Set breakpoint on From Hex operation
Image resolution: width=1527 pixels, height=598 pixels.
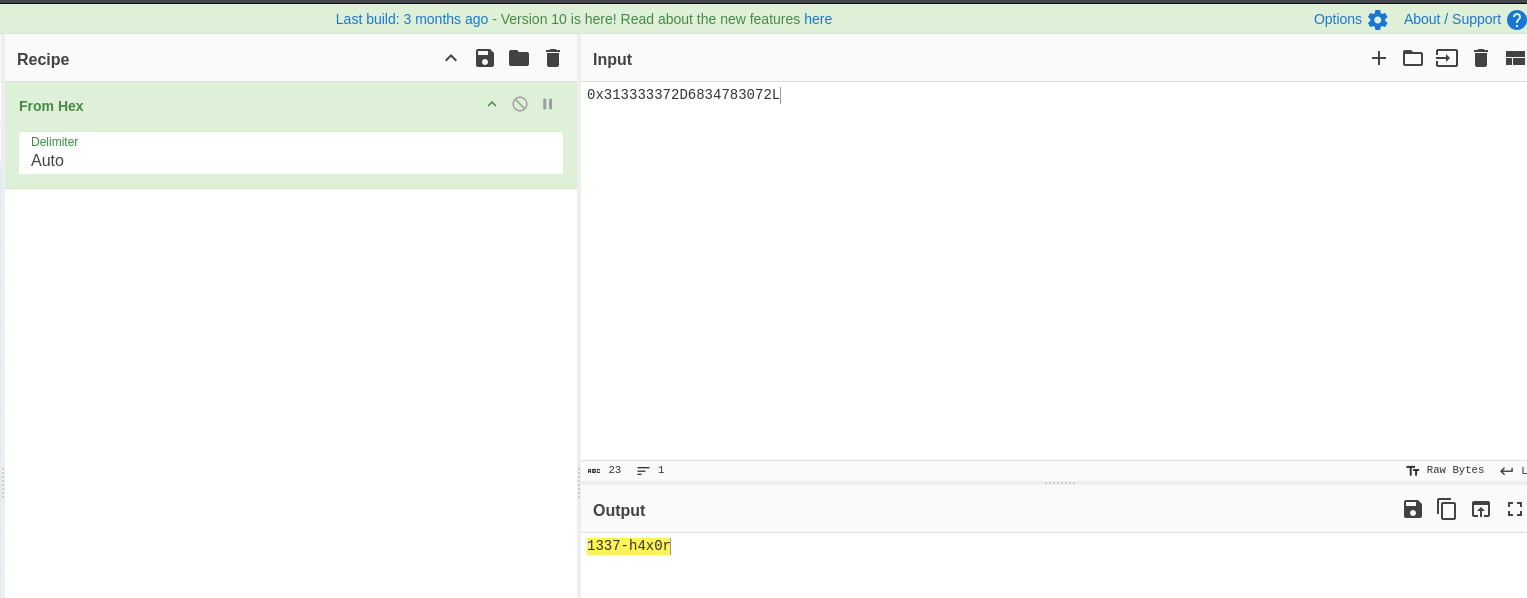(548, 104)
